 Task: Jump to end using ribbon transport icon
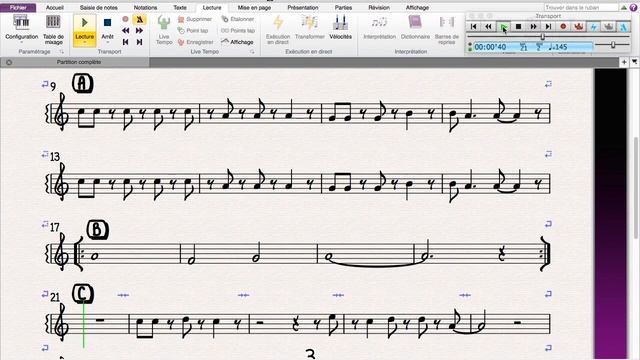[x=139, y=42]
